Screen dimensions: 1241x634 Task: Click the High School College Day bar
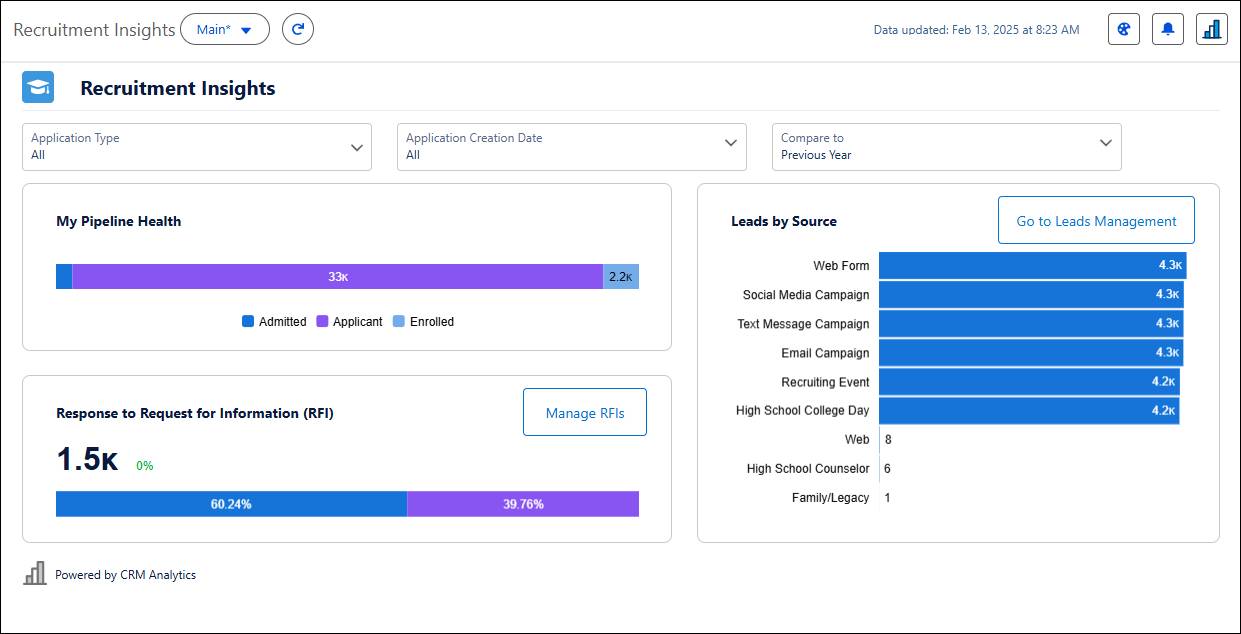point(1029,410)
